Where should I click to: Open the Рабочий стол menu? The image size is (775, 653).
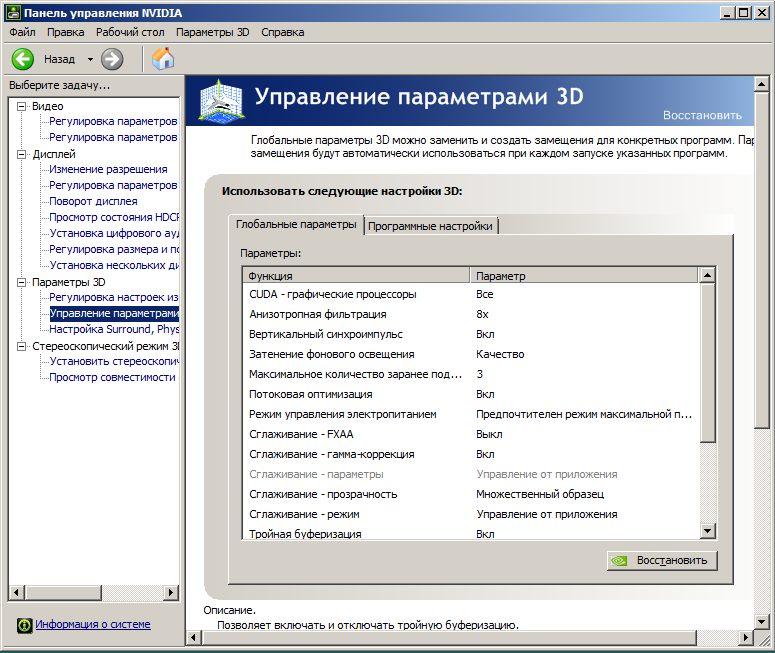(130, 32)
